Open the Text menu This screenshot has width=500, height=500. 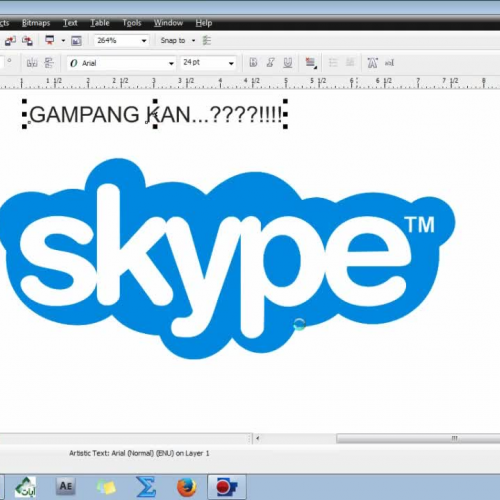pyautogui.click(x=70, y=23)
